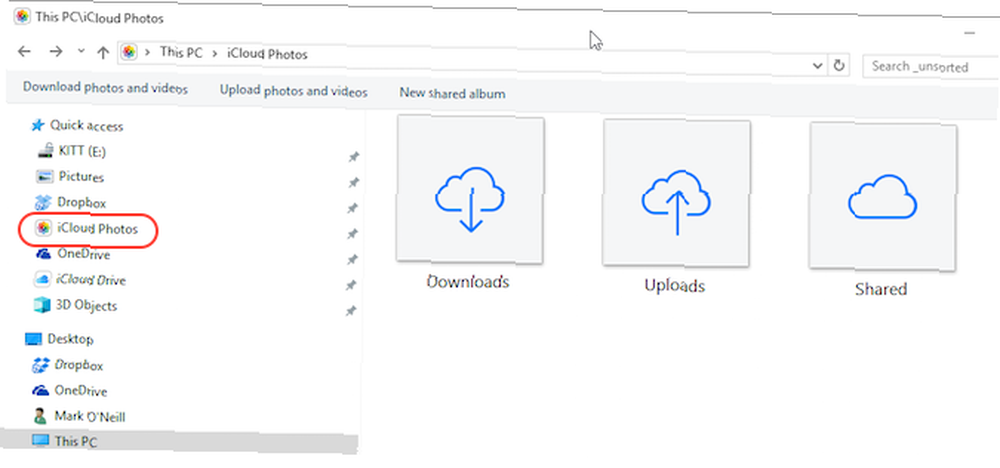Viewport: 1000px width, 468px height.
Task: Click pin icon beside KITT (E:)
Action: pyautogui.click(x=353, y=156)
